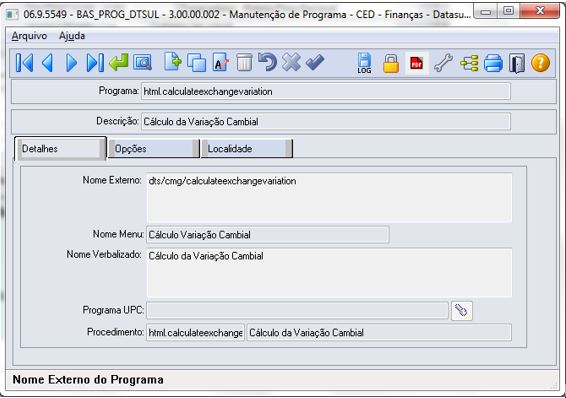Click the window icon in the title bar
Image resolution: width=566 pixels, height=398 pixels.
(12, 14)
